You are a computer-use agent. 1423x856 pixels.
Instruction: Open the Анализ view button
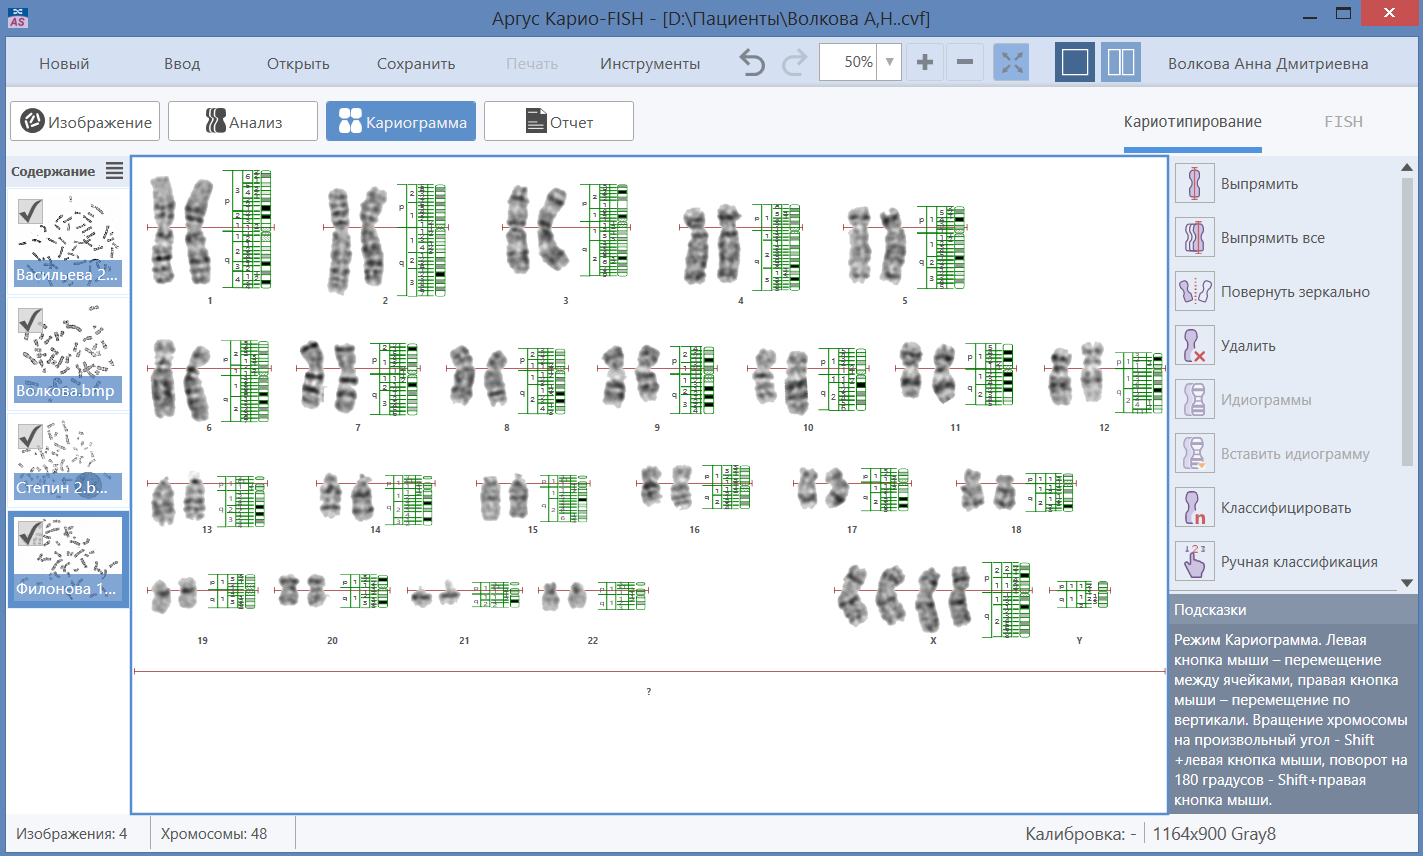(x=243, y=122)
